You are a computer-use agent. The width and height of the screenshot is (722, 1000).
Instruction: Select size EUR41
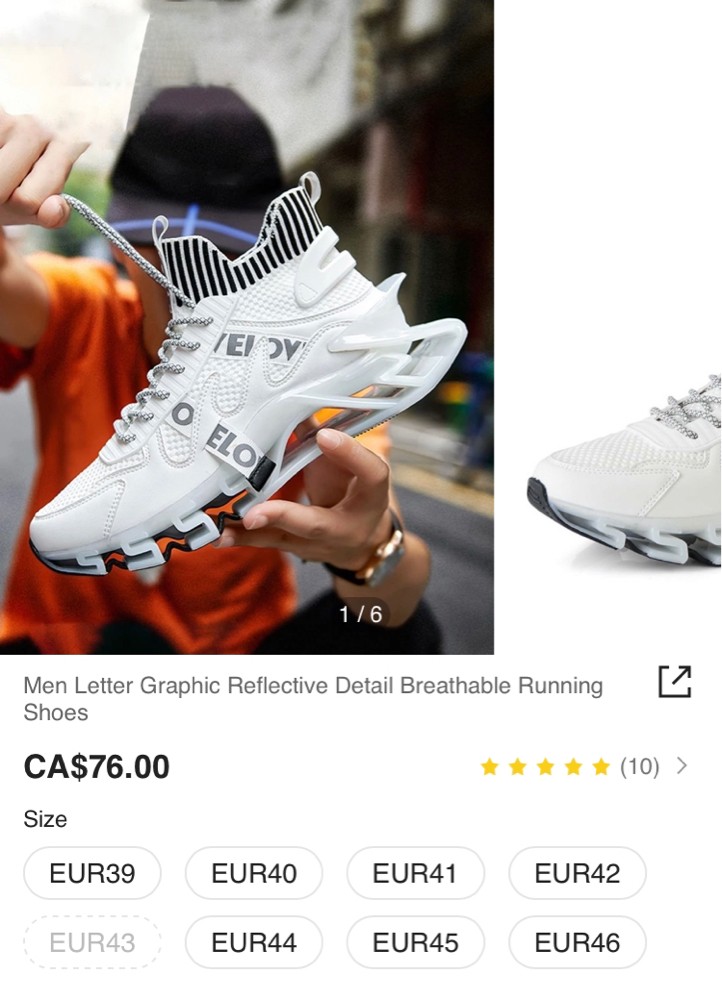click(x=415, y=873)
